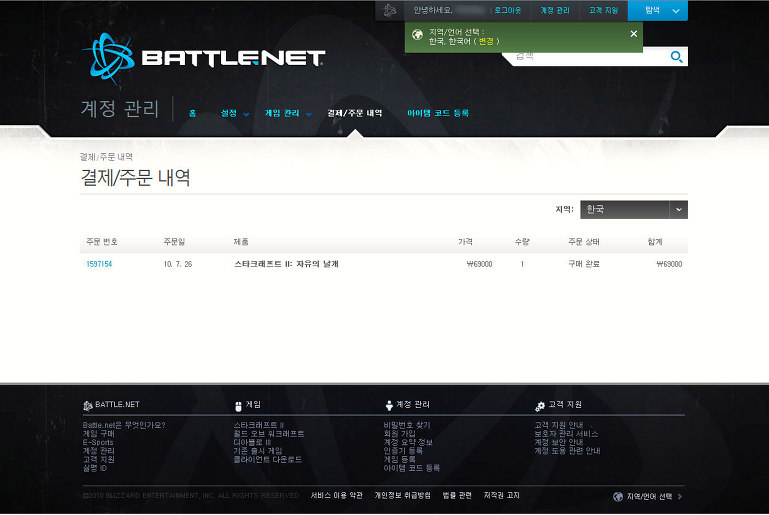Screen dimensions: 769x515
Task: Open the 지역 한국 region dropdown
Action: pyautogui.click(x=634, y=209)
